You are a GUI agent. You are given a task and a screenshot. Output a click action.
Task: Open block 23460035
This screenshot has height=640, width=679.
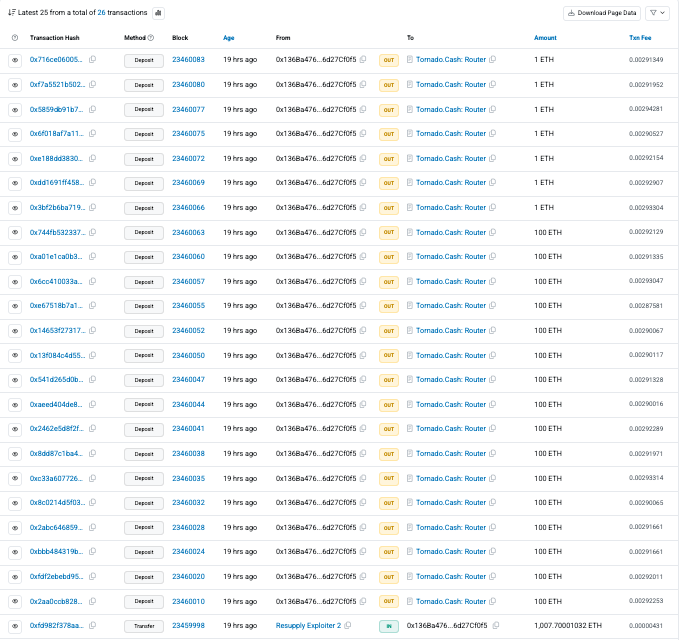click(188, 478)
